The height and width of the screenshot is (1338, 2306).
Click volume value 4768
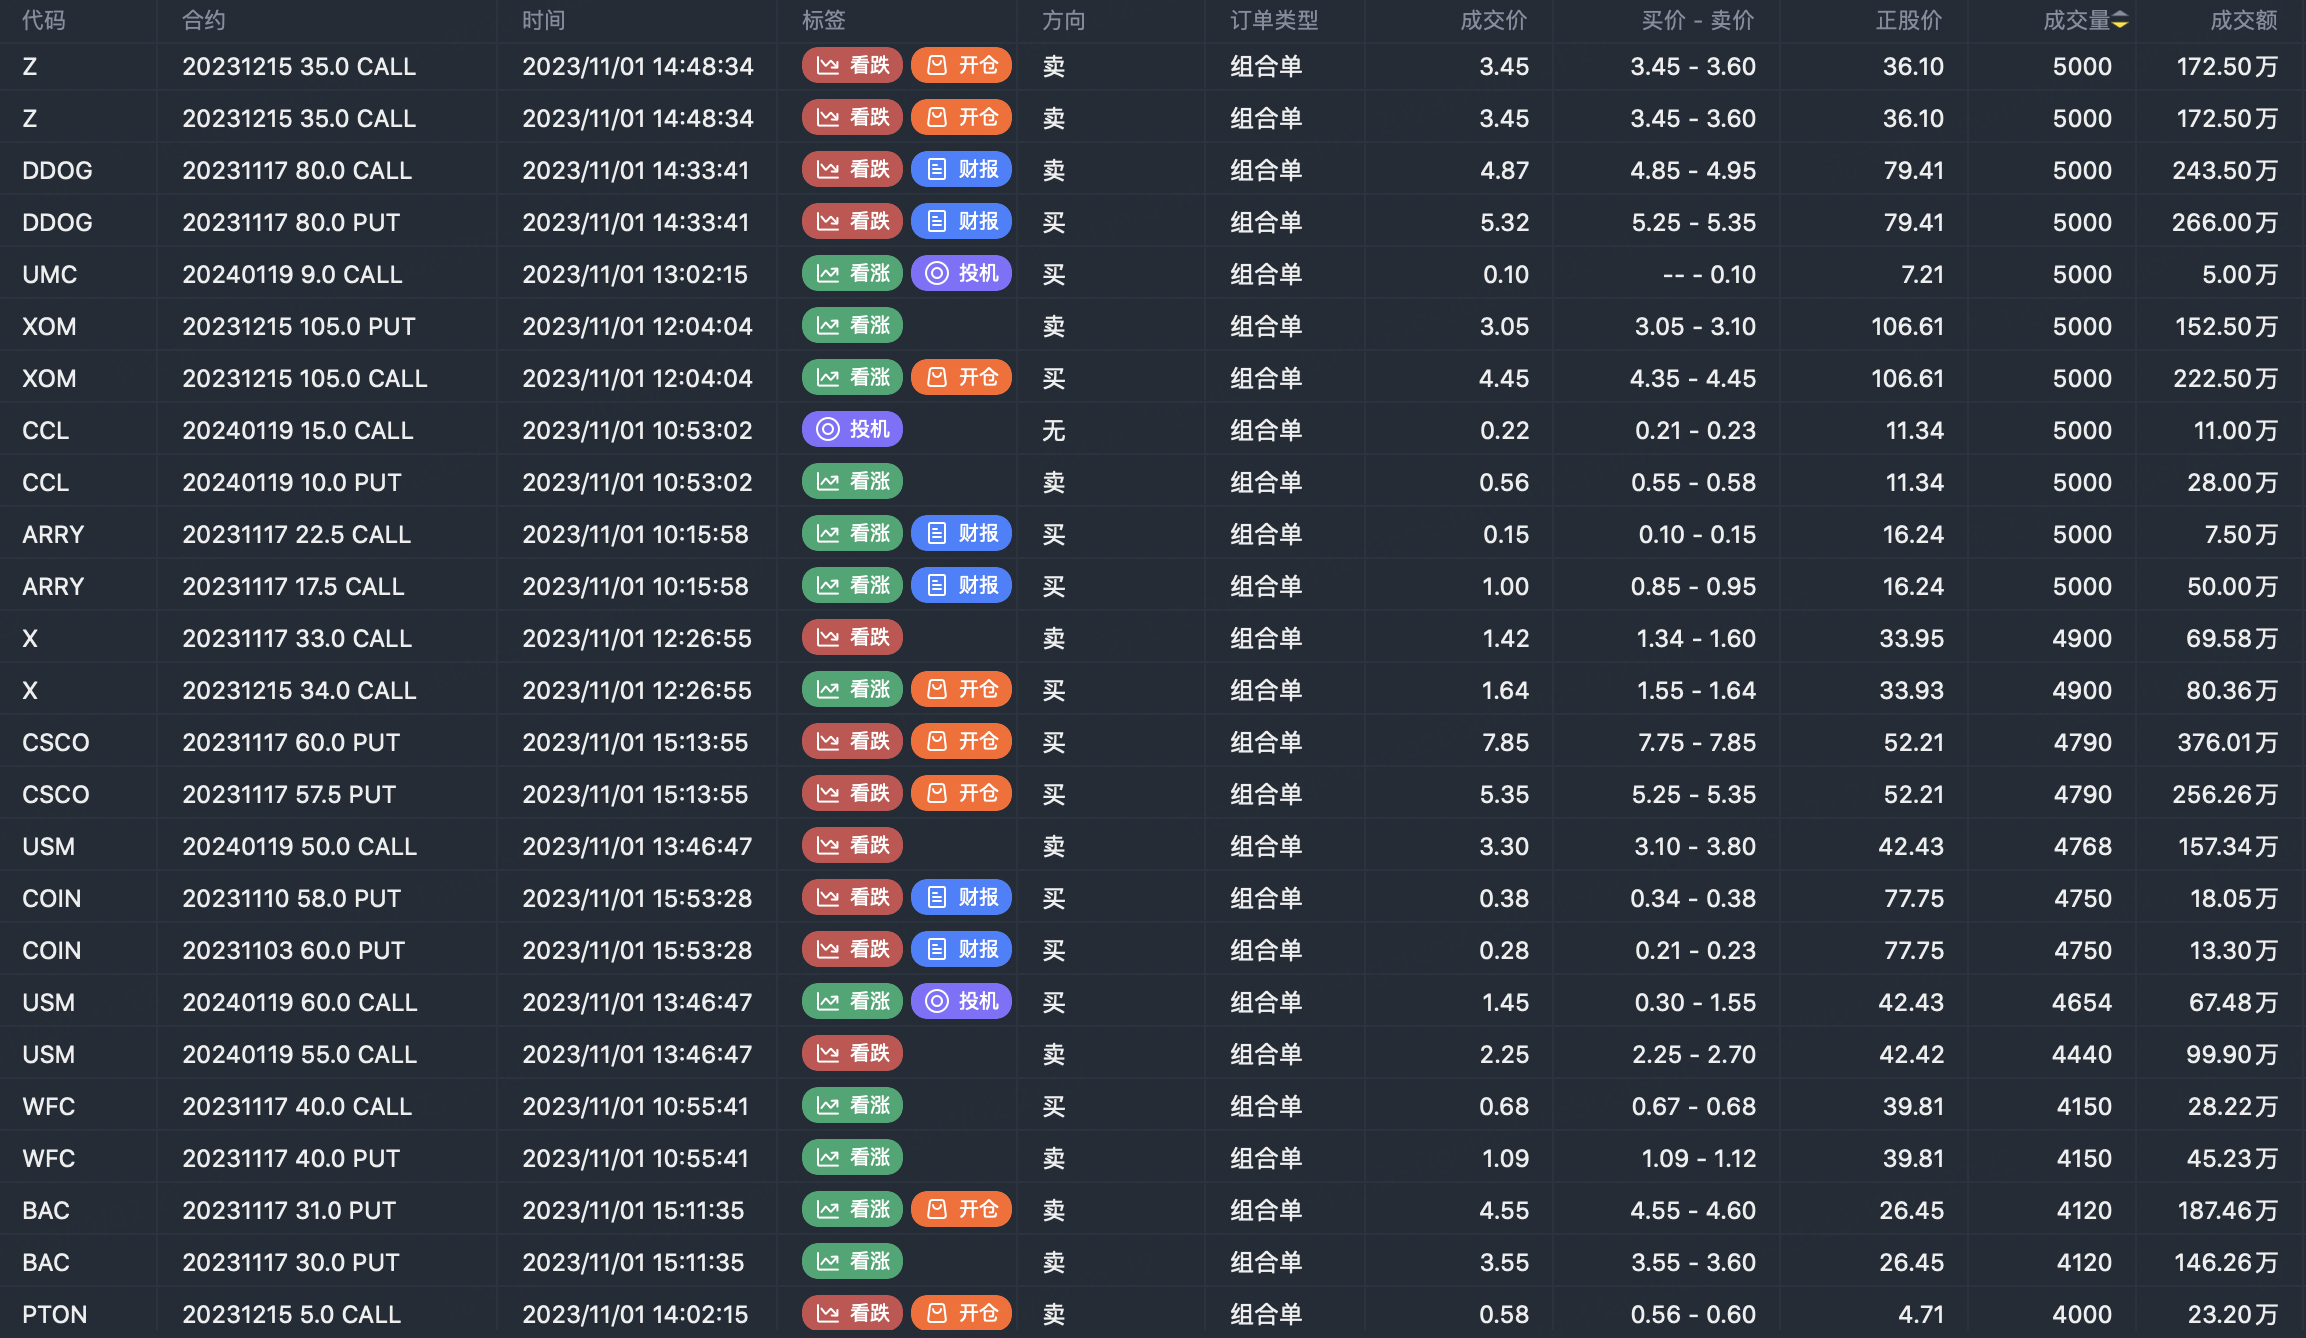[2083, 846]
